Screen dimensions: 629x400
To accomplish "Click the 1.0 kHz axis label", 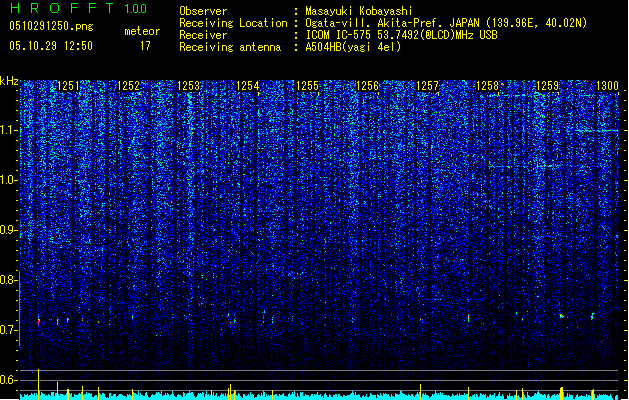I will 8,180.
